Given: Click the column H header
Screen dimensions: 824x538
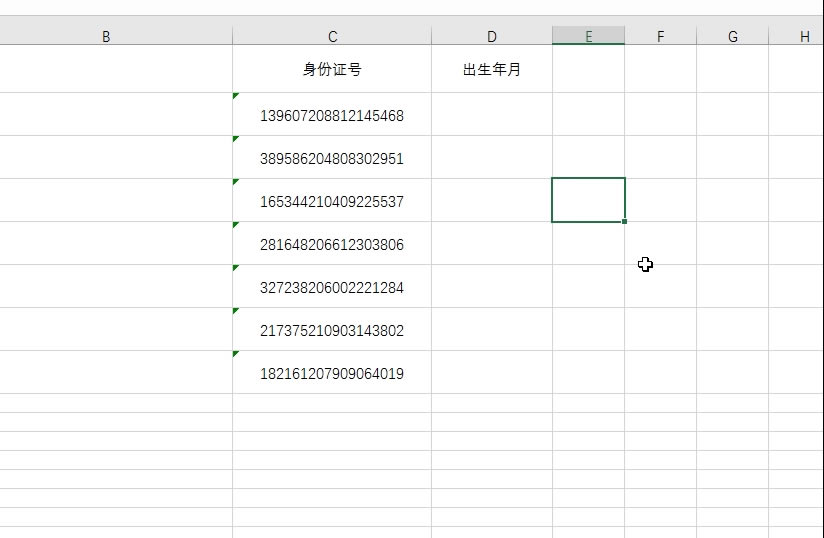Looking at the screenshot, I should [x=804, y=36].
